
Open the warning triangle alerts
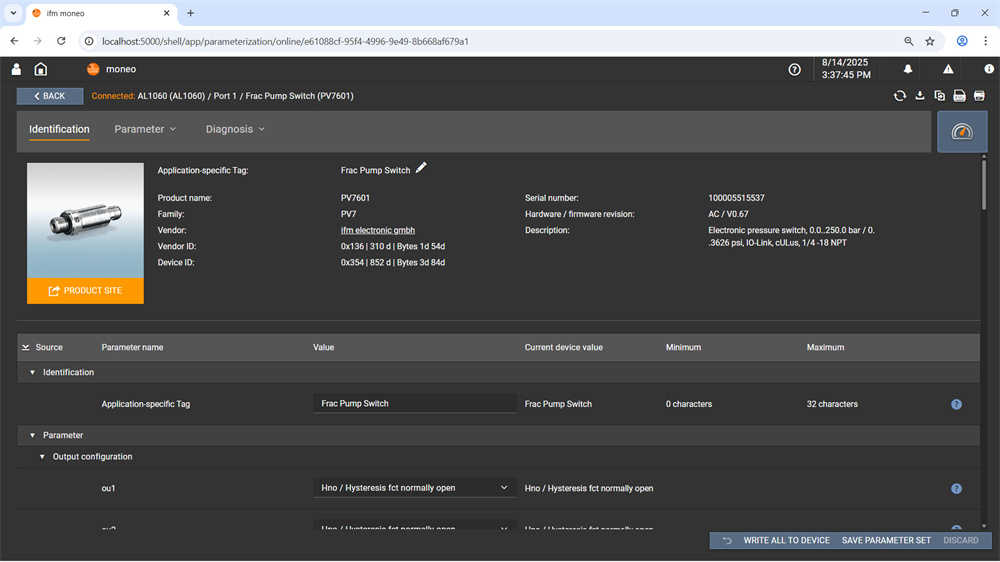point(948,69)
